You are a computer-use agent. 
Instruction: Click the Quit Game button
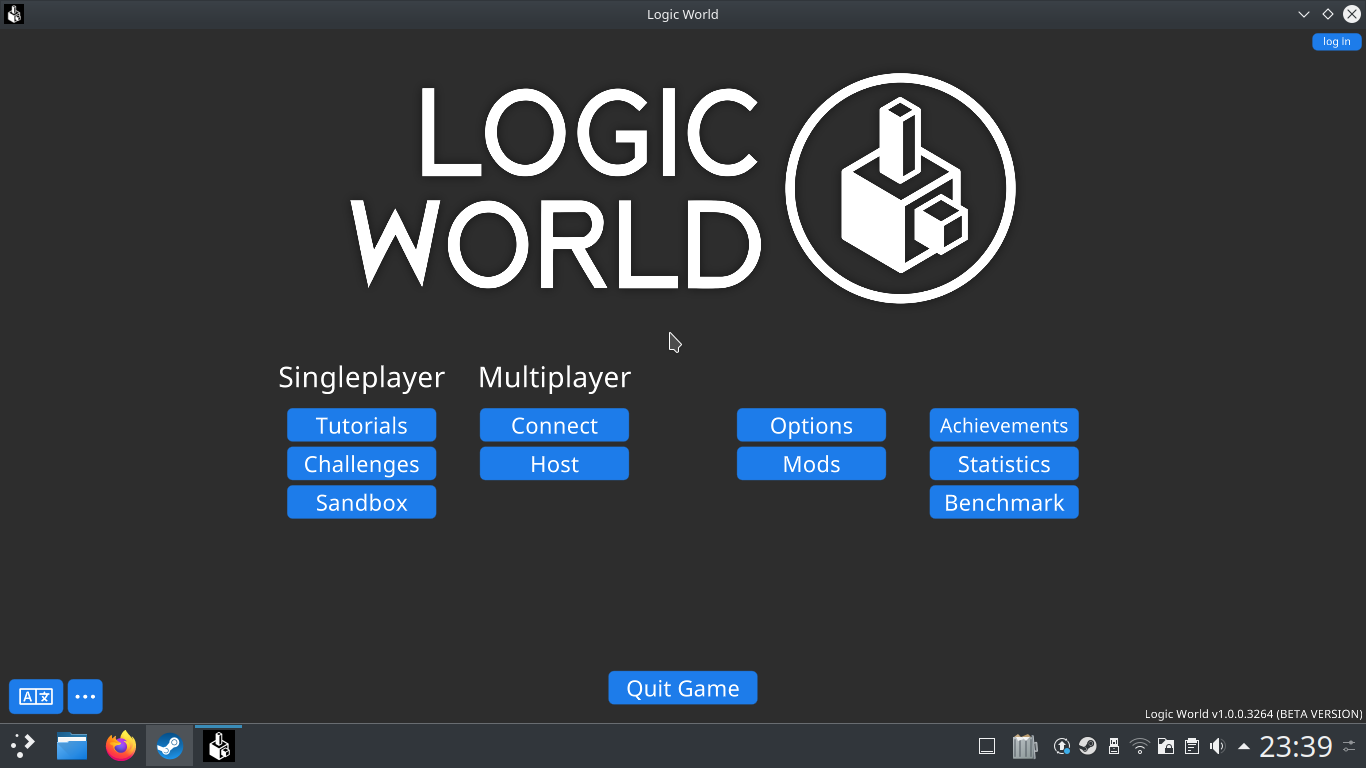tap(683, 688)
